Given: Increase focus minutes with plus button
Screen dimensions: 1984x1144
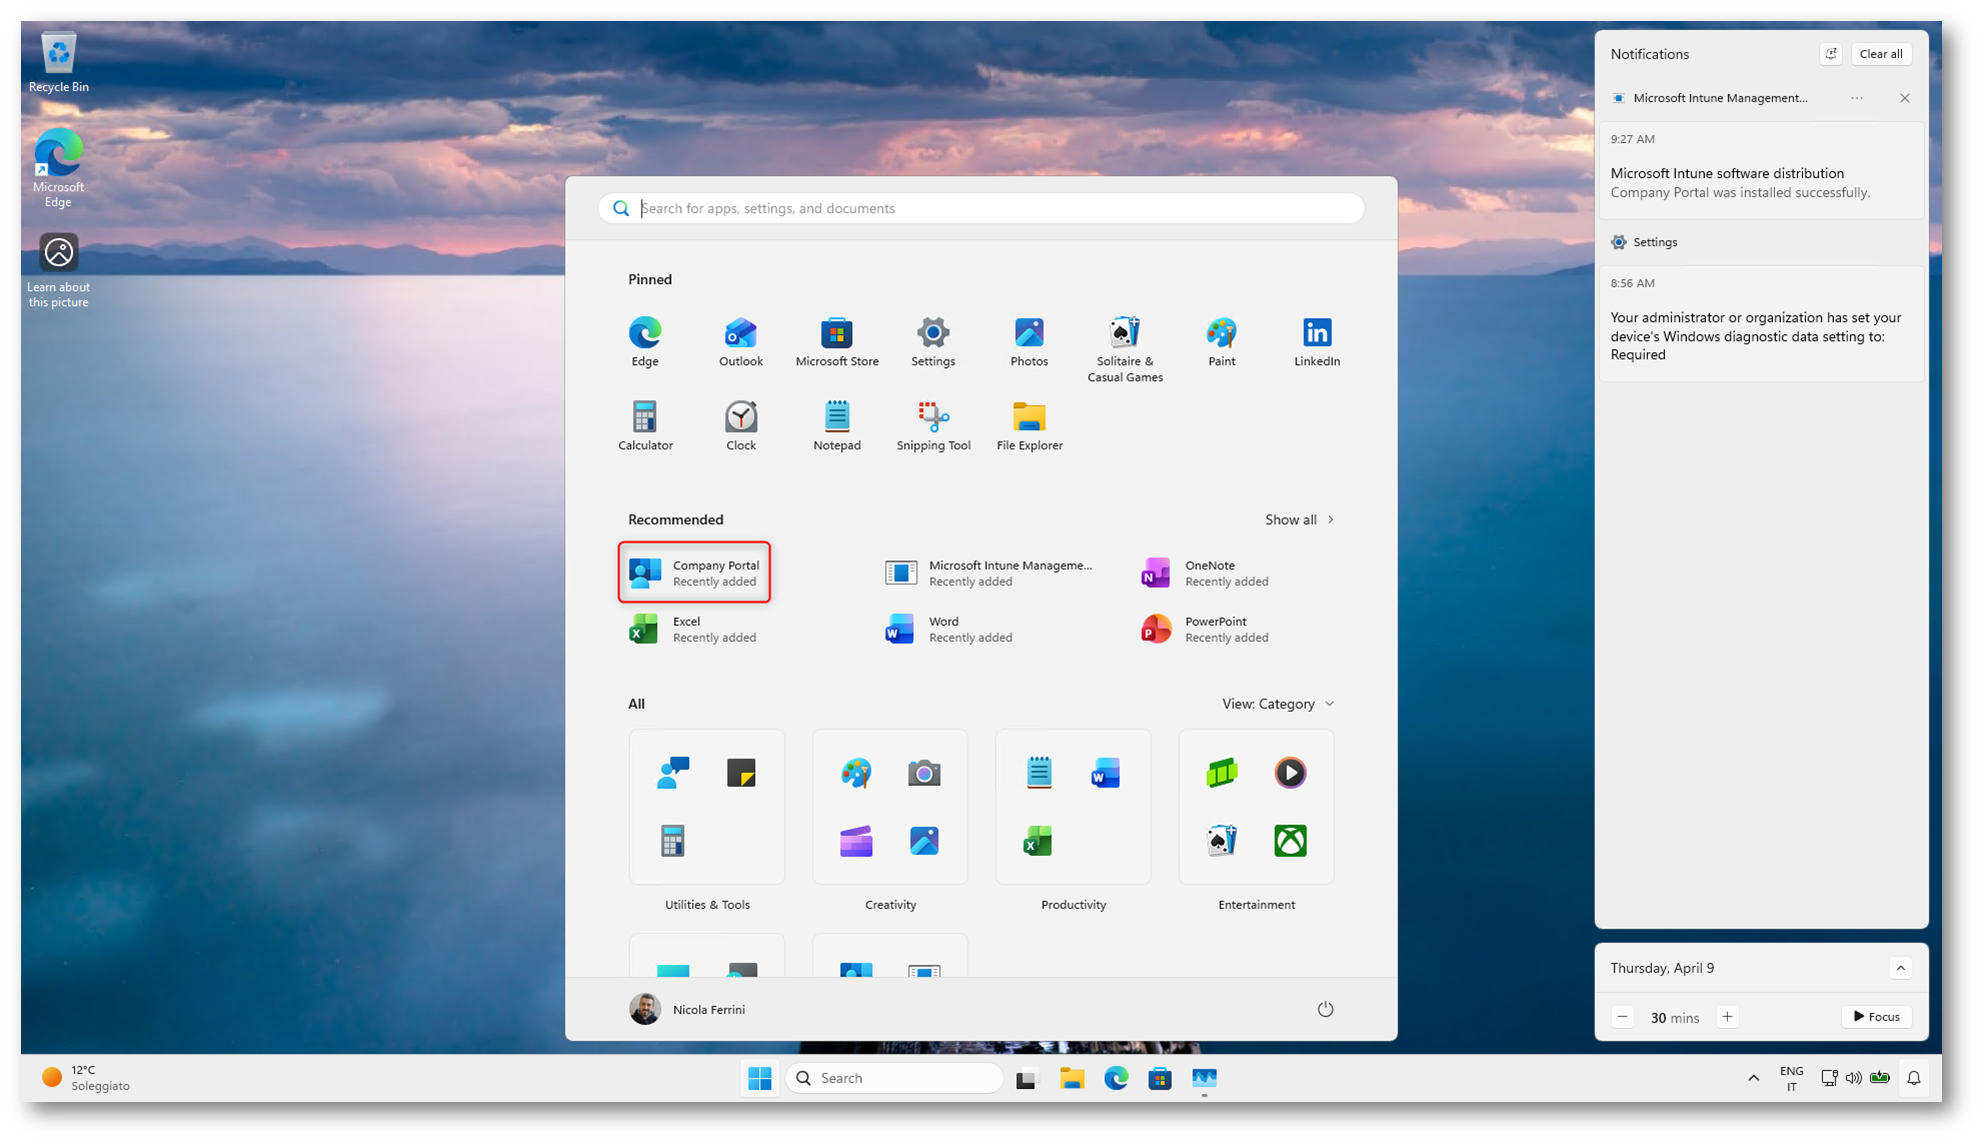Looking at the screenshot, I should 1727,1017.
